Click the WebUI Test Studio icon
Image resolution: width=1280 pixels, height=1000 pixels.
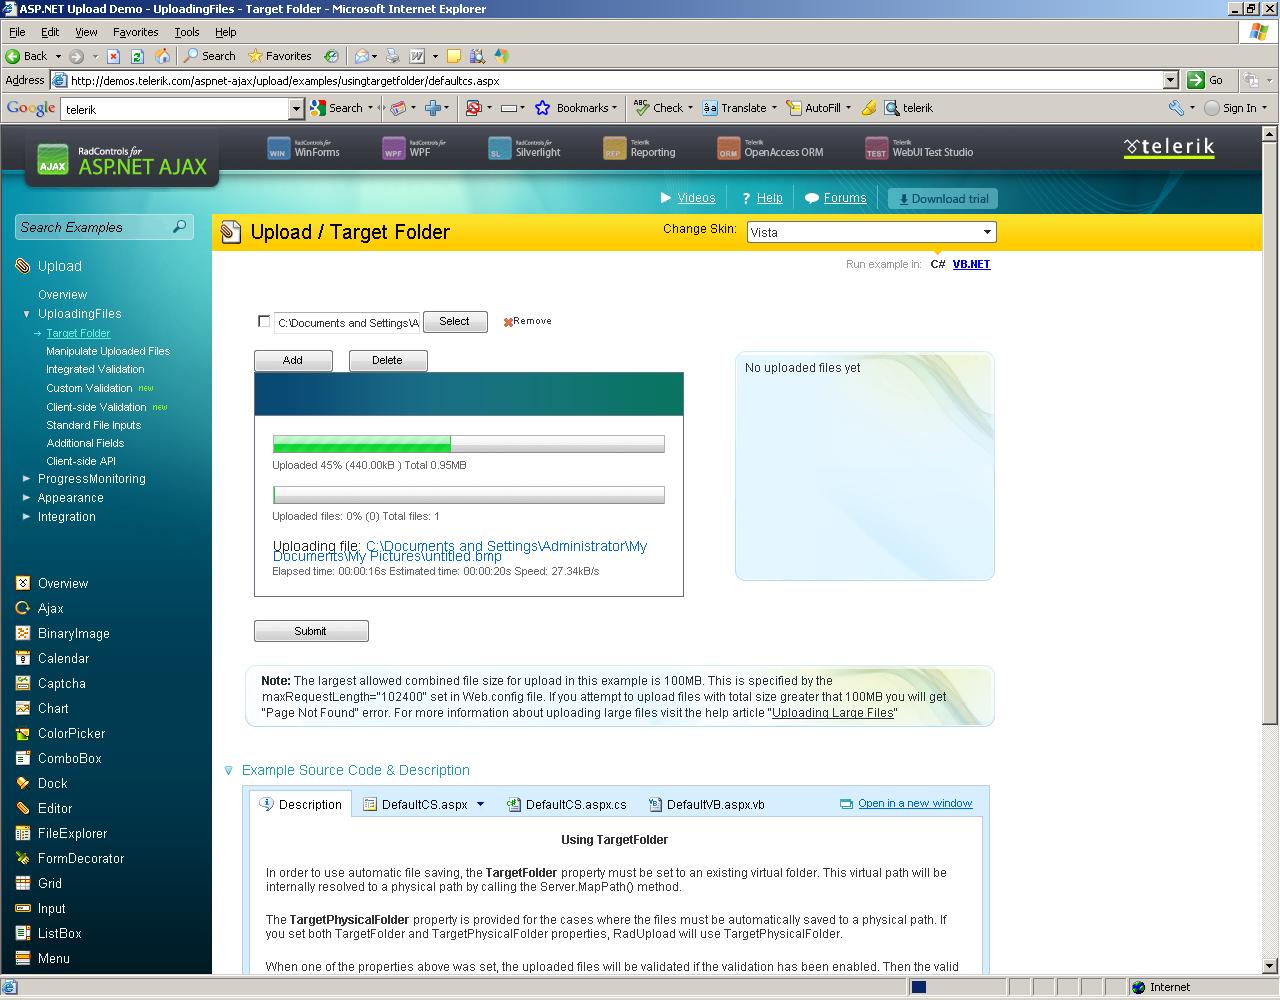coord(876,149)
